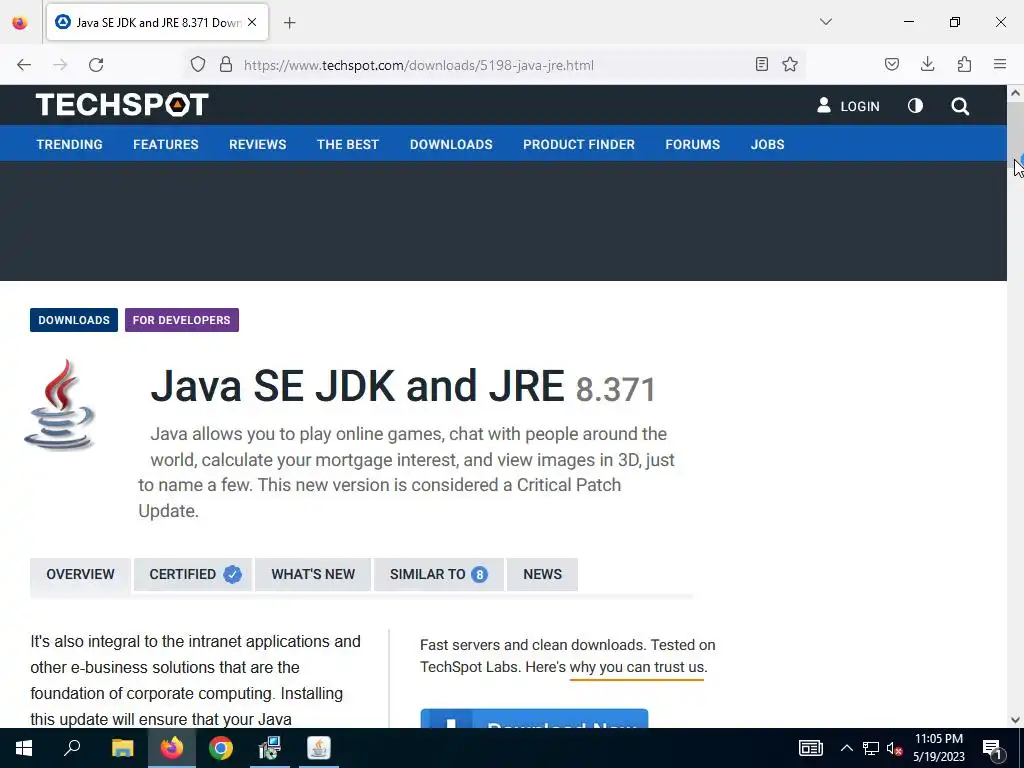Open the JOBS page
Image resolution: width=1024 pixels, height=768 pixels.
click(767, 144)
